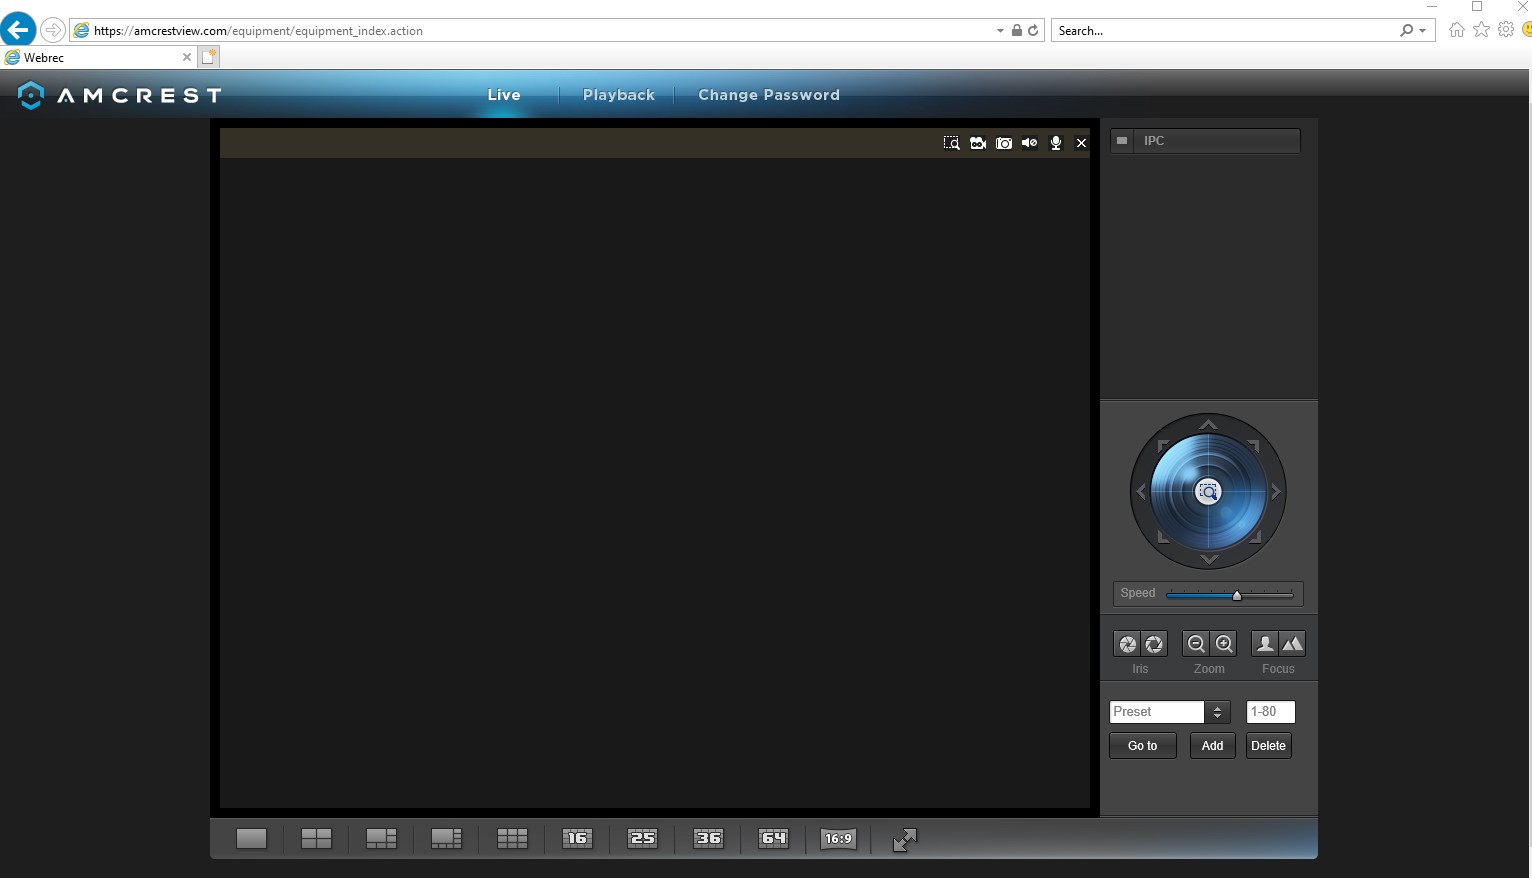
Task: Select the Webrec browser tab
Action: [98, 57]
